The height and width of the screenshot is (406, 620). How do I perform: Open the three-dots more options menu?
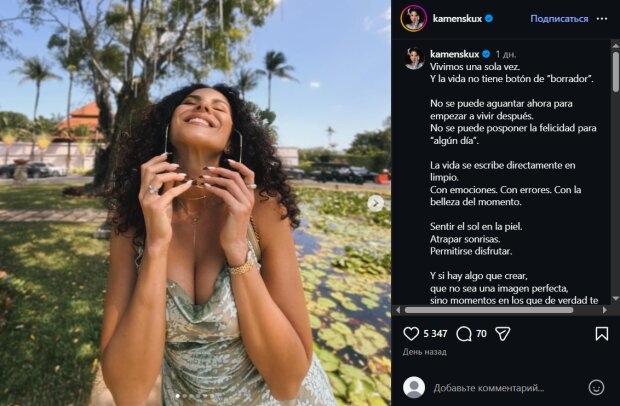601,19
